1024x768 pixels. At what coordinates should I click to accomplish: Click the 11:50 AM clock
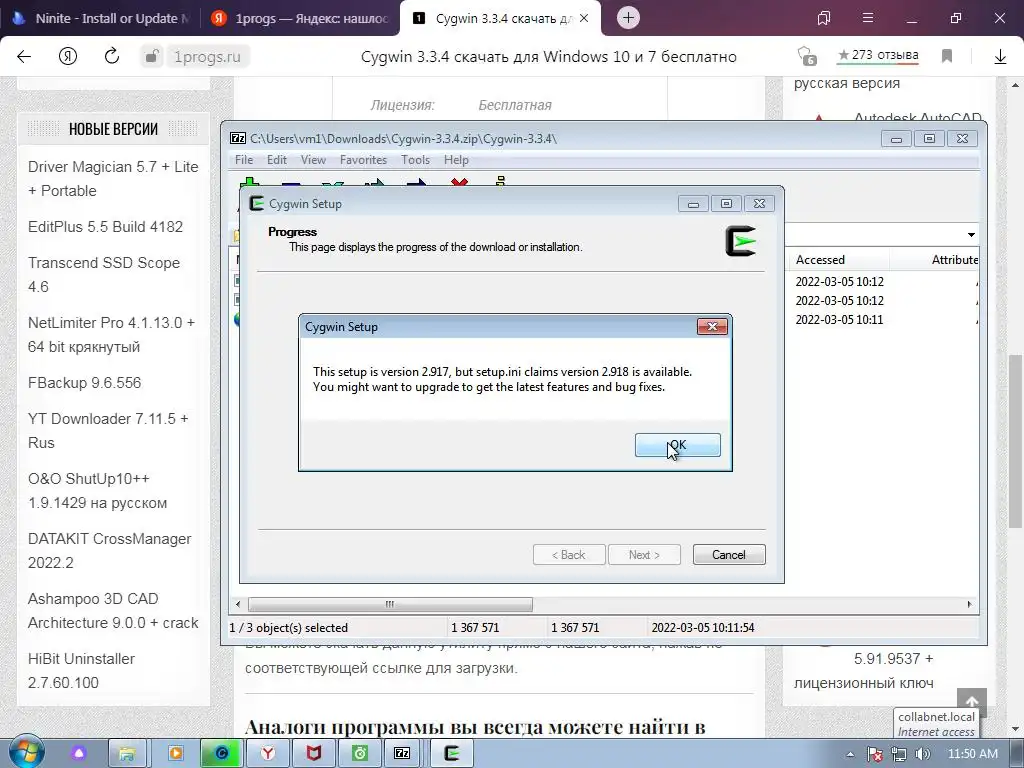click(x=972, y=754)
